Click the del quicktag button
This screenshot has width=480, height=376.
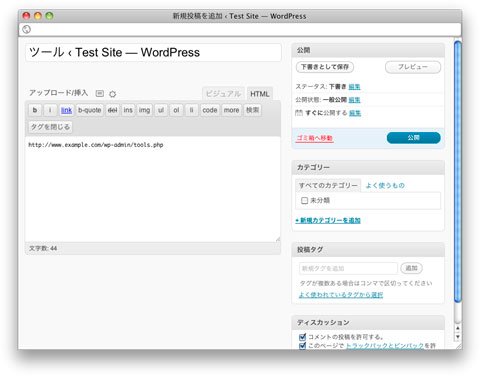(x=112, y=110)
